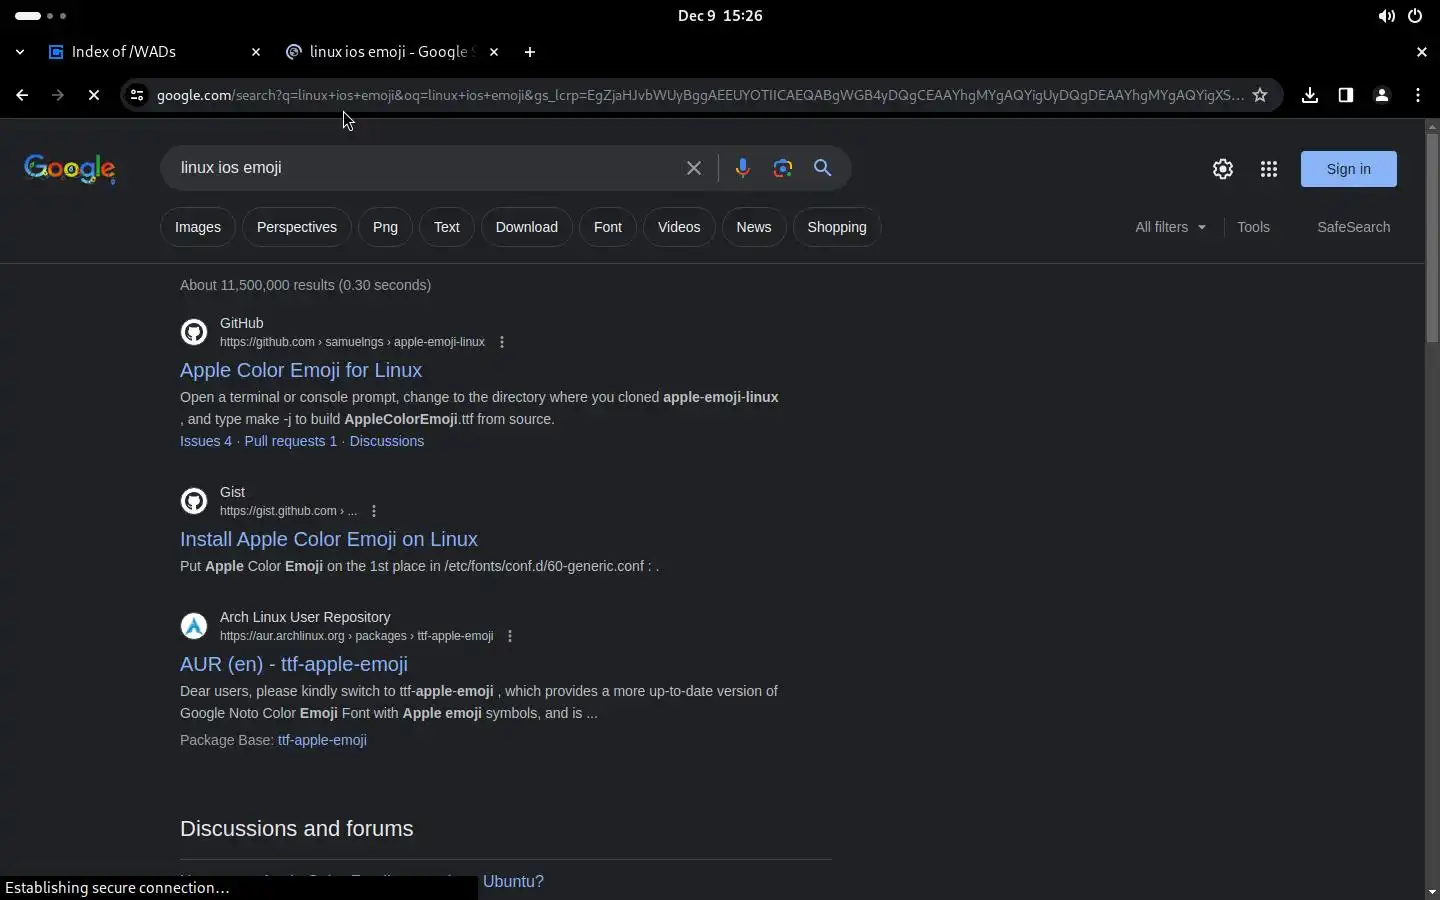Open Apple Color Emoji for Linux result
This screenshot has width=1440, height=900.
(301, 370)
